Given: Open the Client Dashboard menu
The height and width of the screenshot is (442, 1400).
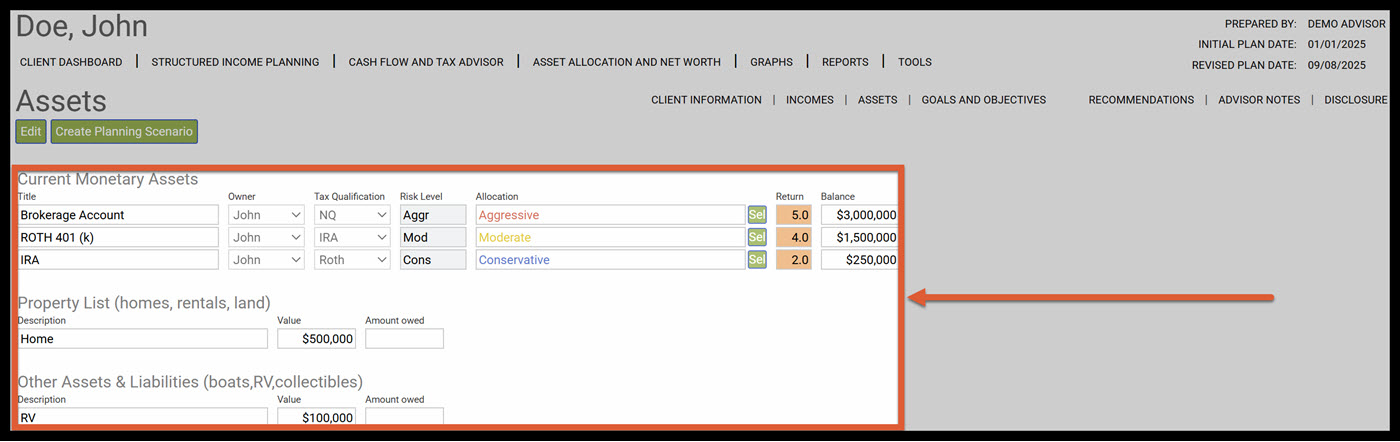Looking at the screenshot, I should tap(71, 62).
